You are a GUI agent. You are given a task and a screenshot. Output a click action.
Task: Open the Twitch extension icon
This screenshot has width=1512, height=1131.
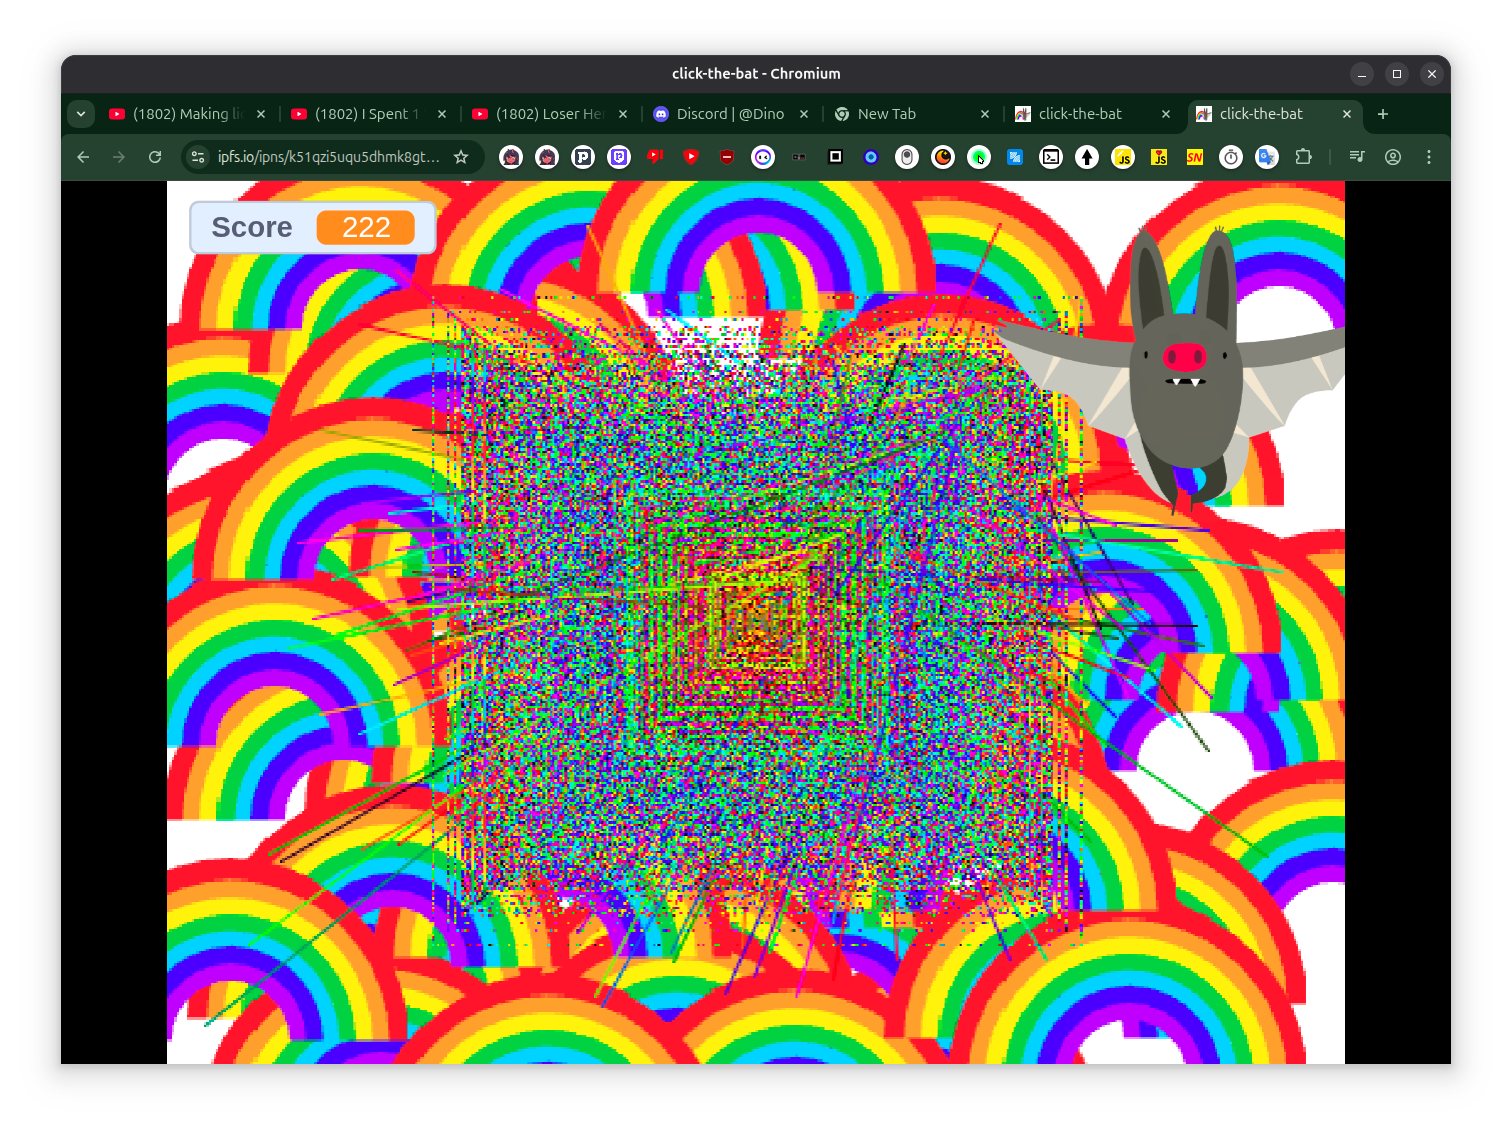[619, 157]
